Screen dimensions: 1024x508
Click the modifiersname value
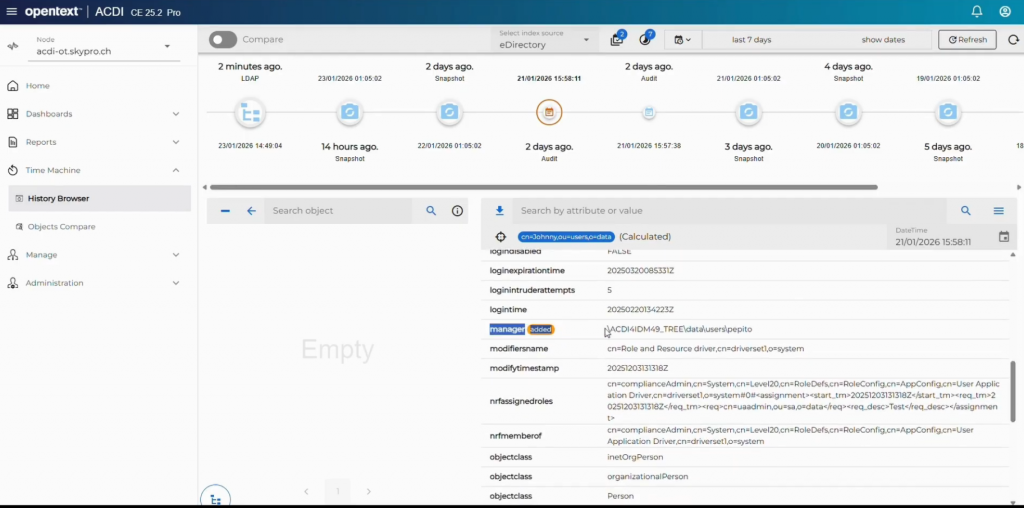click(705, 349)
